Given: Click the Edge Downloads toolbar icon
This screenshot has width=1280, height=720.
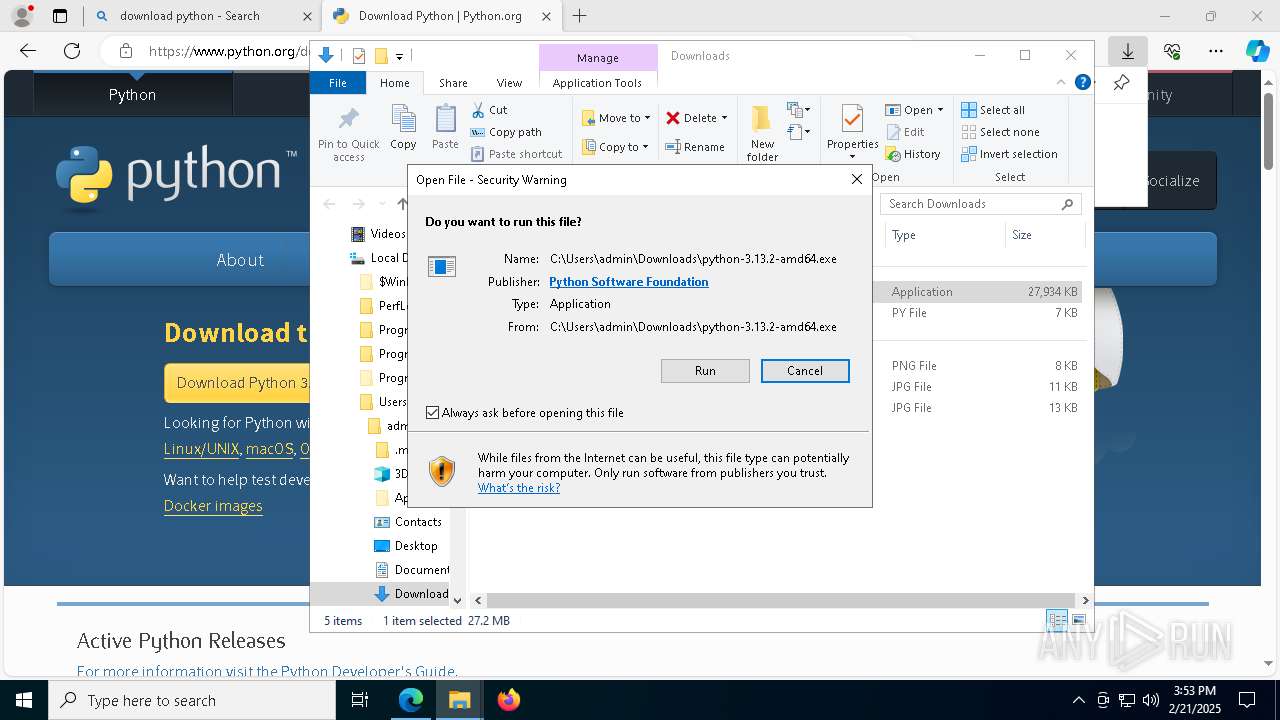Looking at the screenshot, I should pos(1127,51).
